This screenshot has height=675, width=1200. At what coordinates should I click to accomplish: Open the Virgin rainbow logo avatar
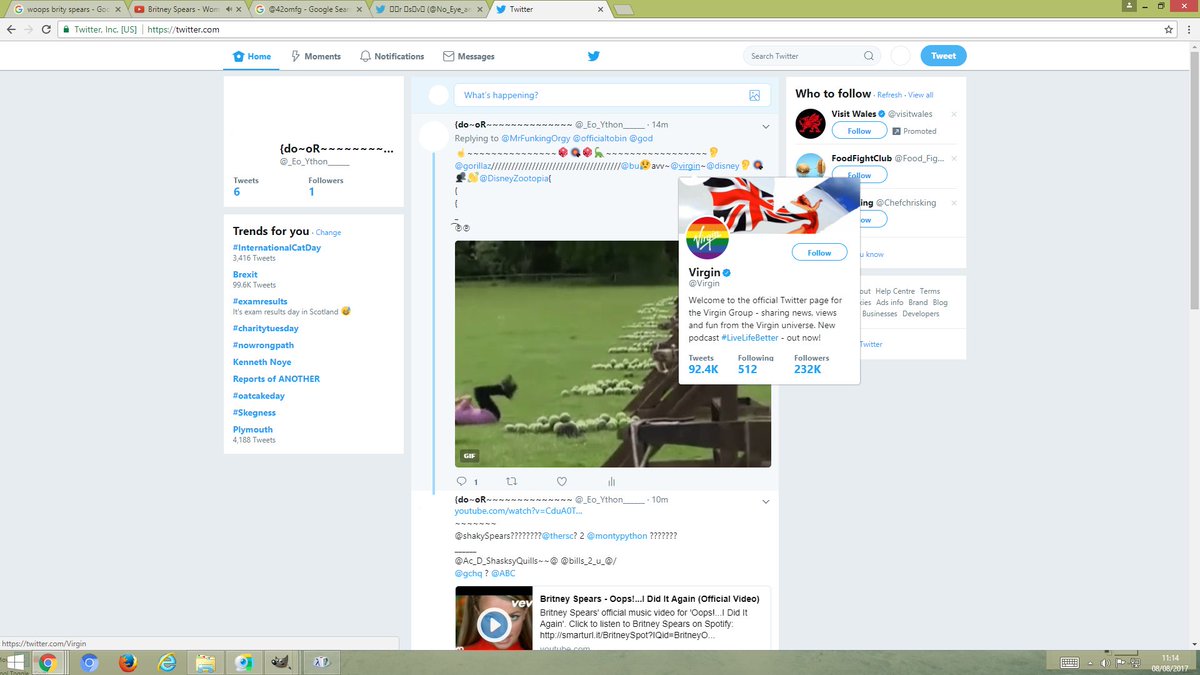pyautogui.click(x=707, y=238)
